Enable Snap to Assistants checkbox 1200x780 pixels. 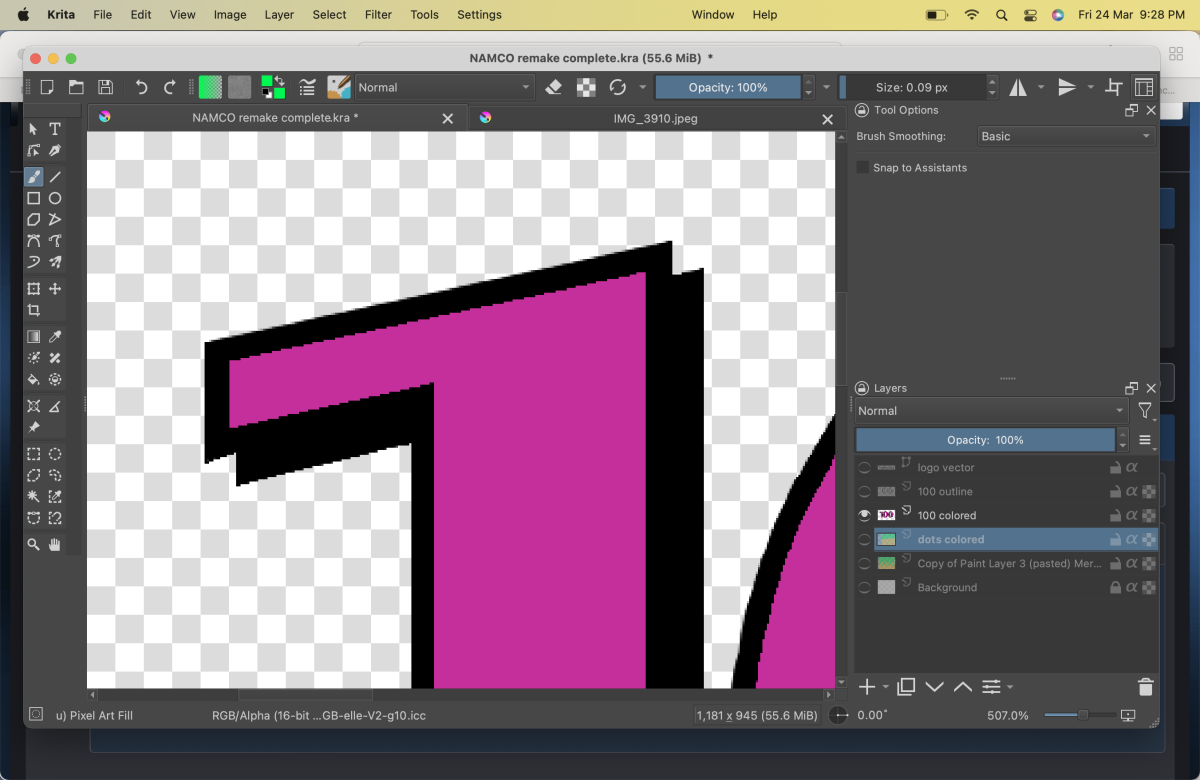pos(862,167)
